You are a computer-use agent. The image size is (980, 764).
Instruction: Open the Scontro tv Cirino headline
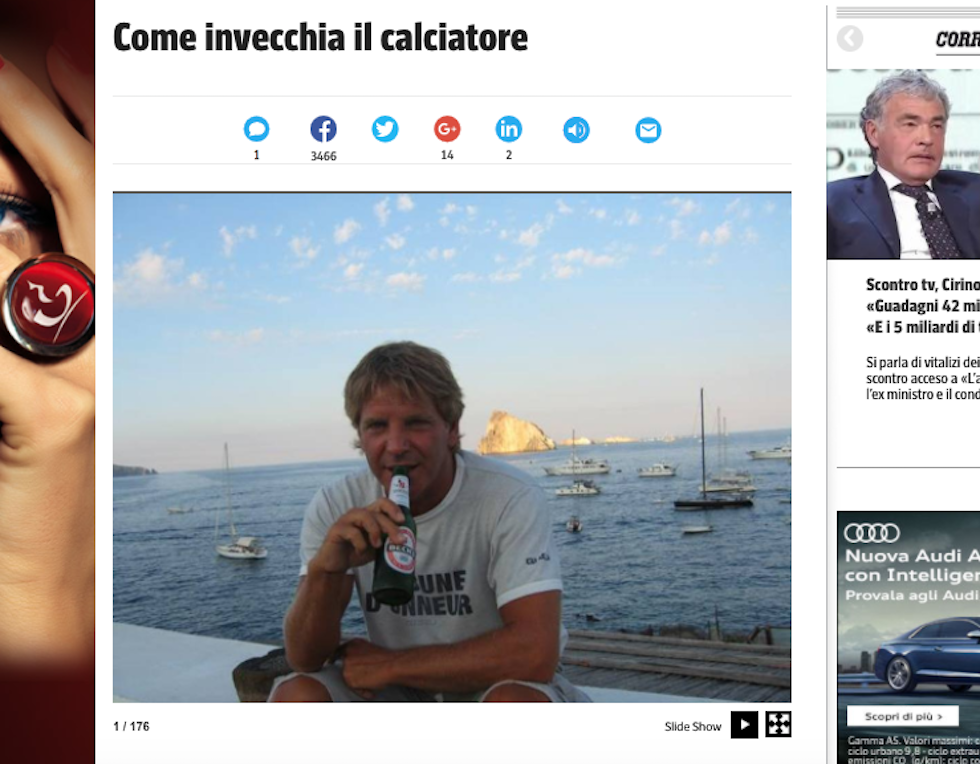[922, 306]
